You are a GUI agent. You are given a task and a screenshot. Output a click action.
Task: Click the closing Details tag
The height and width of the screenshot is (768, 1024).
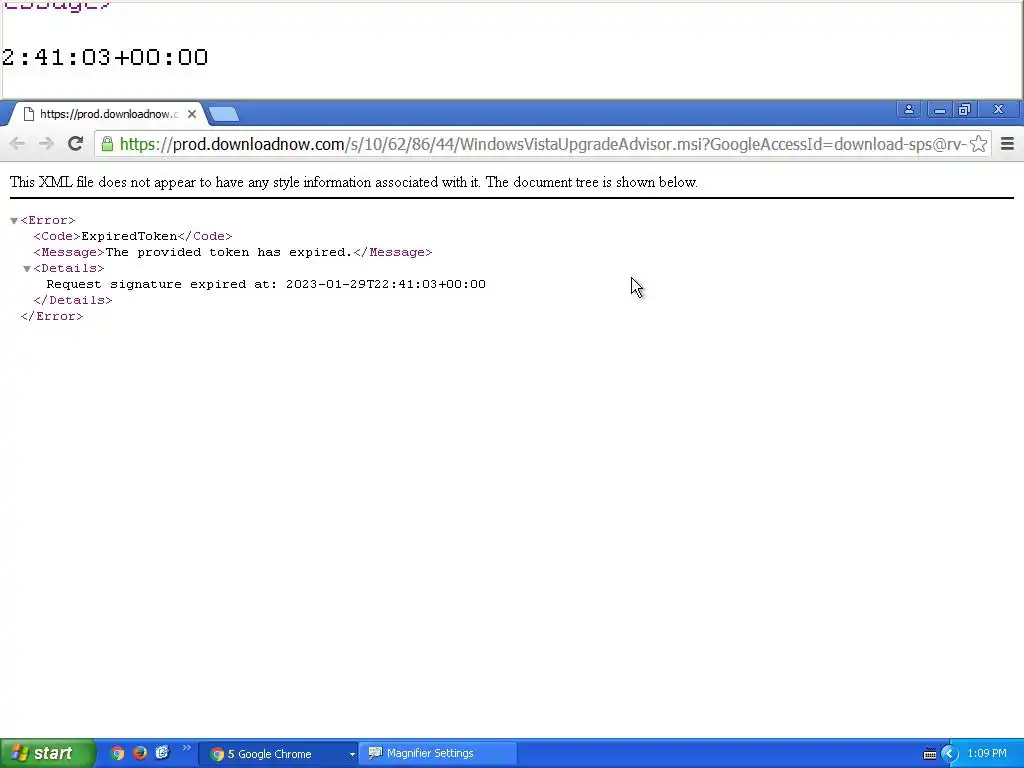(x=73, y=300)
